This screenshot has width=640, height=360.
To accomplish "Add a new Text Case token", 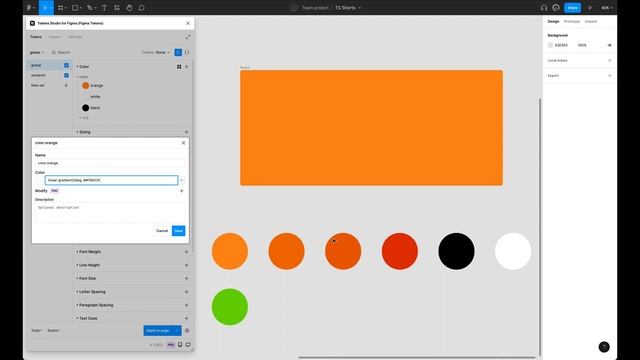I will (x=187, y=318).
